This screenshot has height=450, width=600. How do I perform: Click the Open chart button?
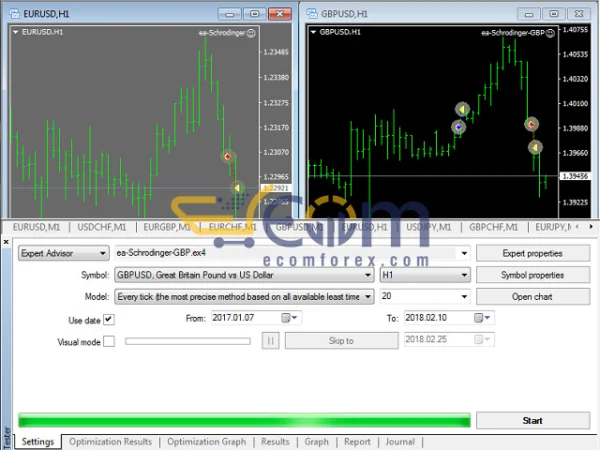pos(533,297)
